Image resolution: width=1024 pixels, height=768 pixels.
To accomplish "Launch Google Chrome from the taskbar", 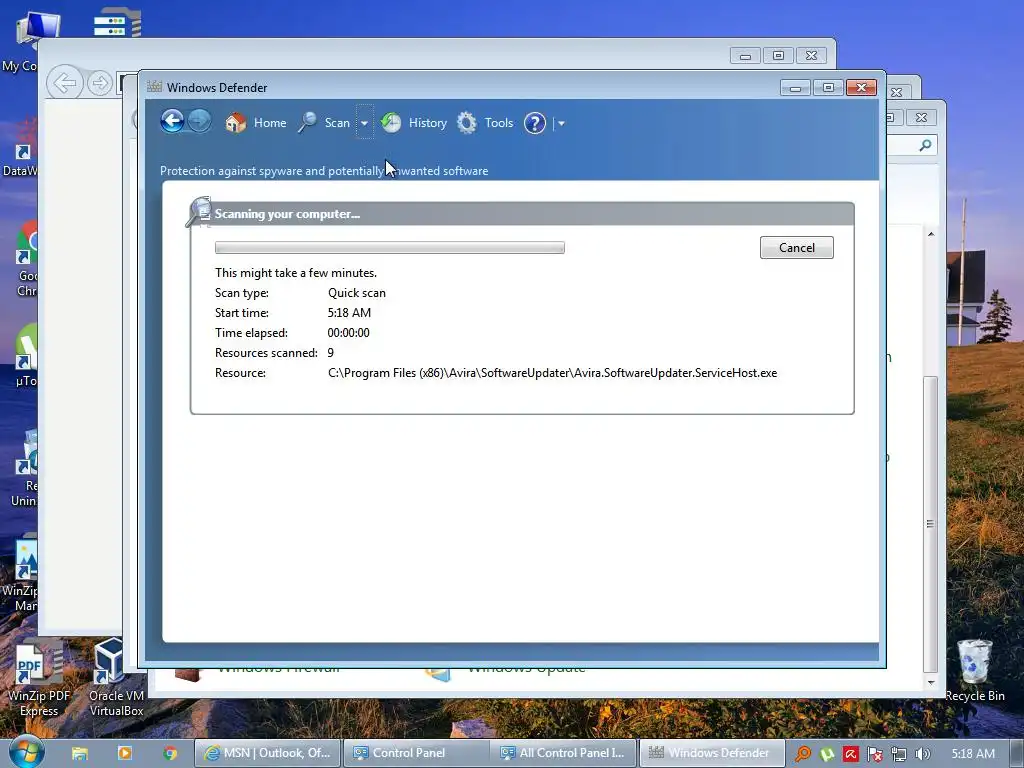I will coord(170,753).
